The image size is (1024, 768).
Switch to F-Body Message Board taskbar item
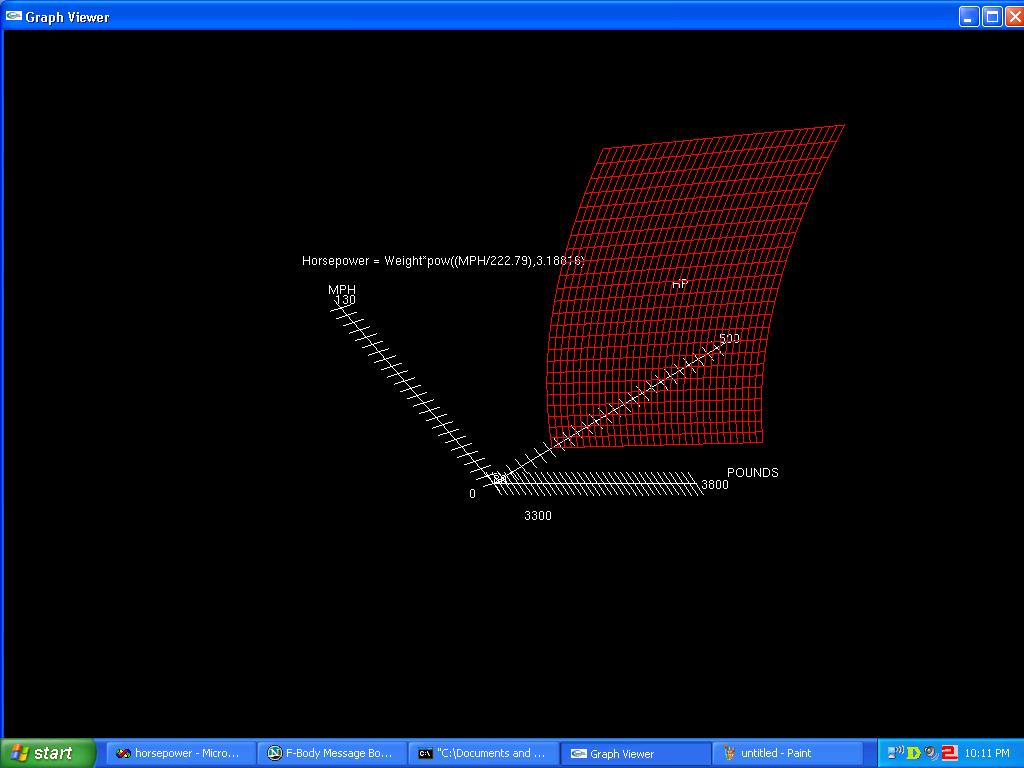pos(332,753)
